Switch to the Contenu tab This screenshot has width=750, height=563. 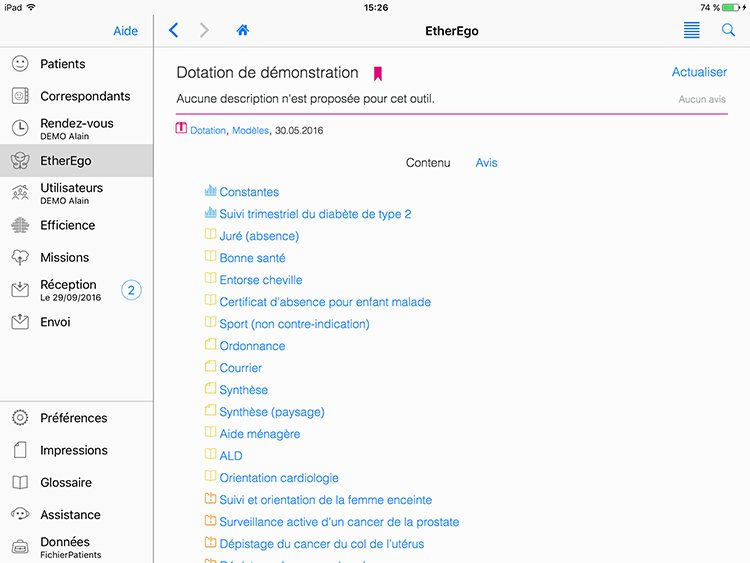tap(428, 163)
